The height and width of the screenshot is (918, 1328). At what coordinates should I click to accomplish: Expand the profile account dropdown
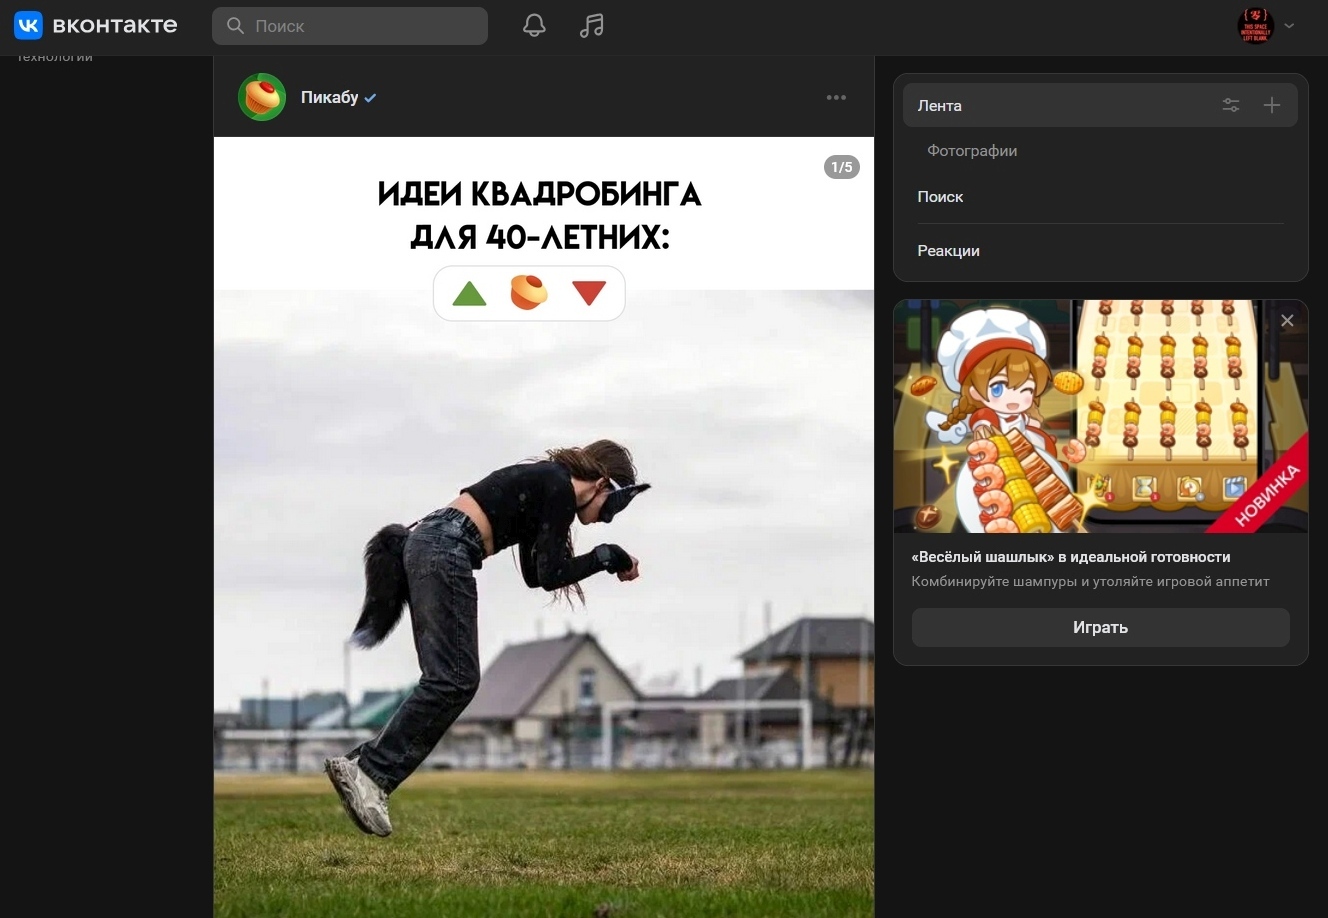(1289, 26)
